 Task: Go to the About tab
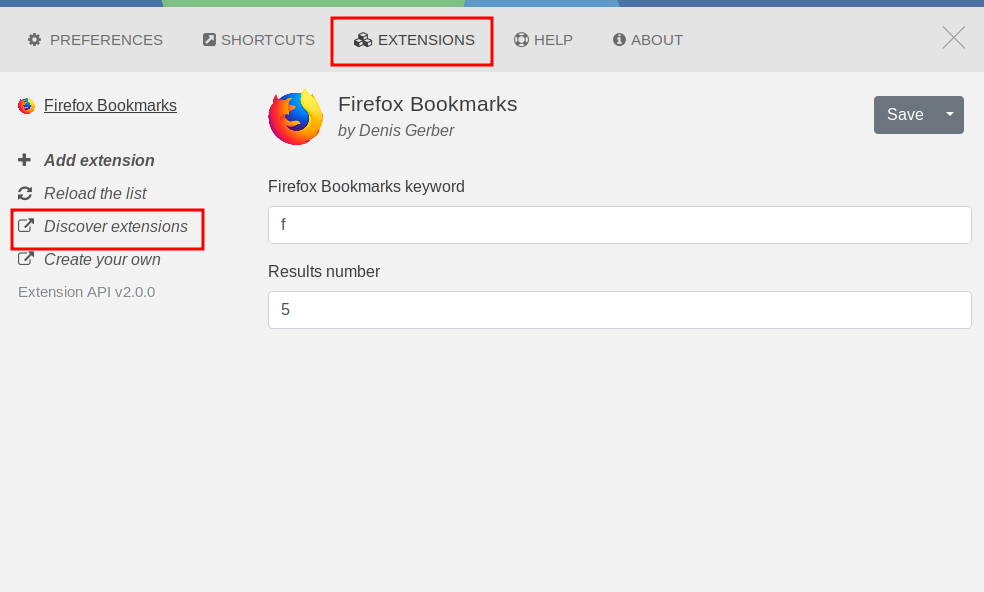(x=648, y=40)
